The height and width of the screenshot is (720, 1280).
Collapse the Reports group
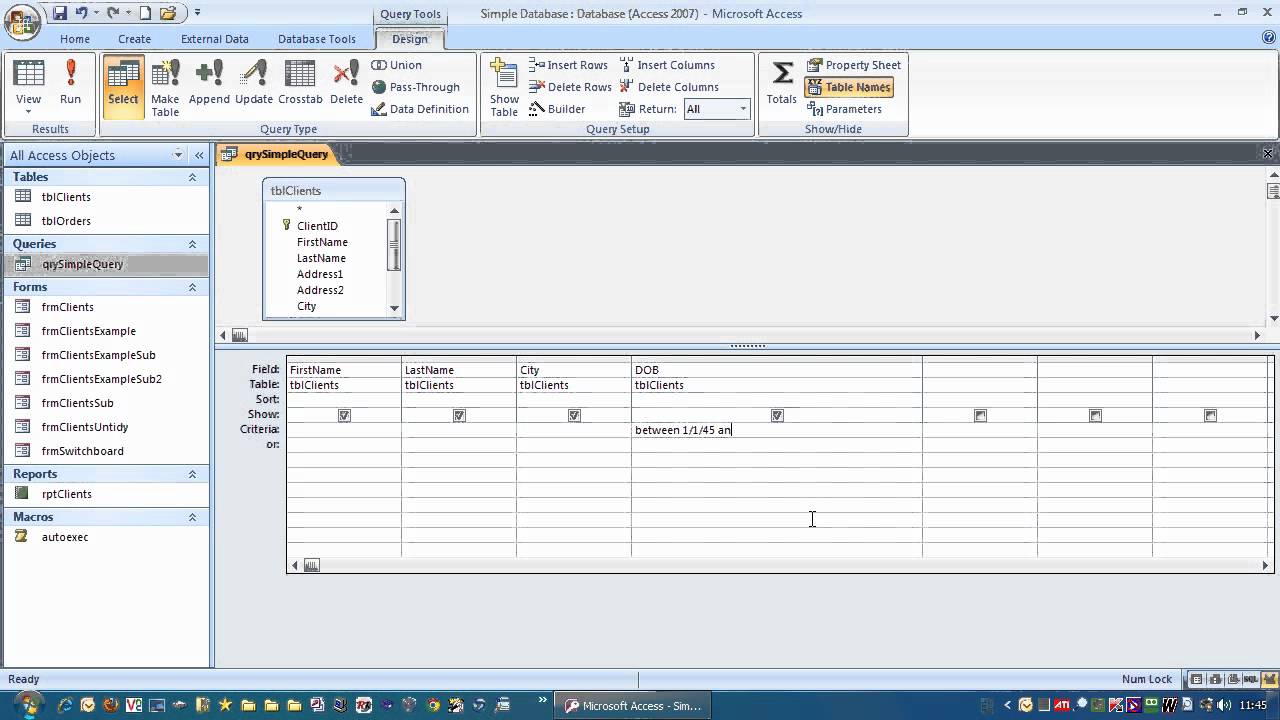point(192,474)
